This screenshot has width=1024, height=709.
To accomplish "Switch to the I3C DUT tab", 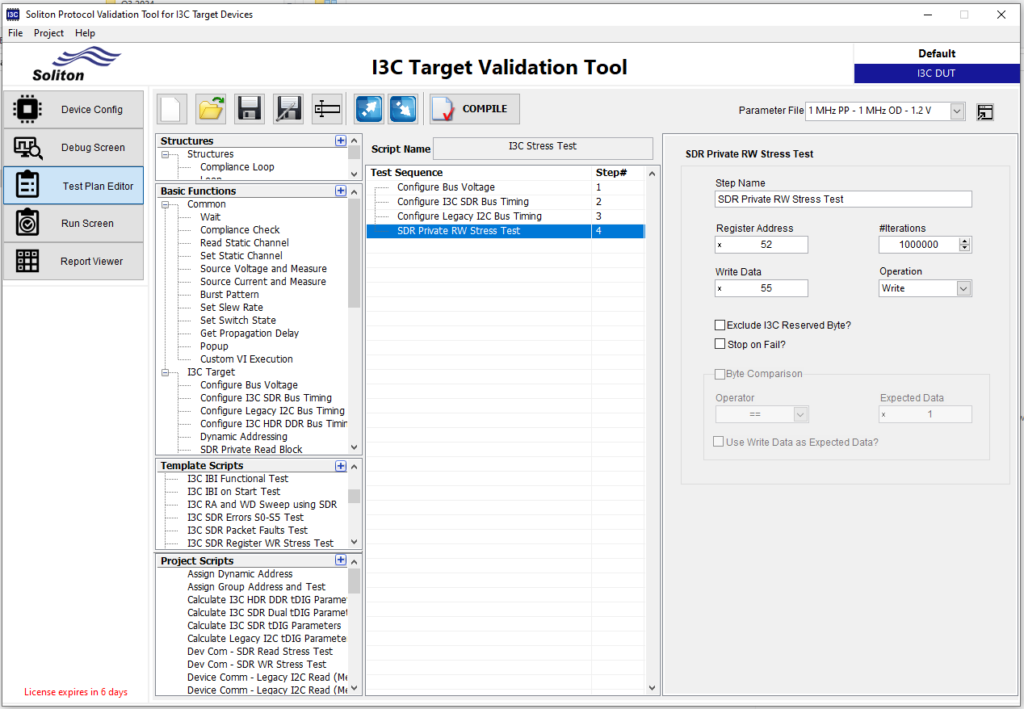I will 936,72.
